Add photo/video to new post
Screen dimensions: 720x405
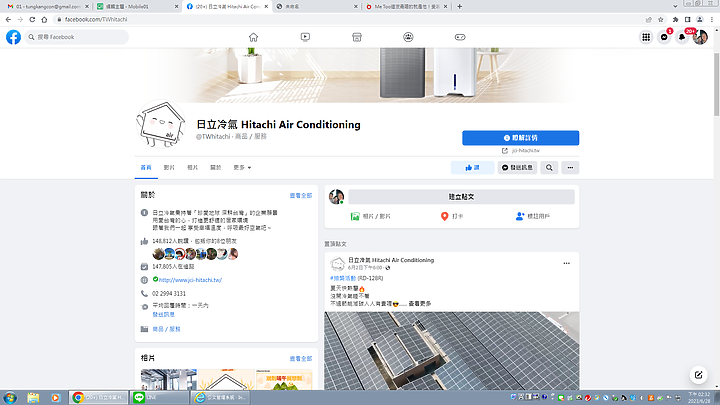tap(371, 216)
